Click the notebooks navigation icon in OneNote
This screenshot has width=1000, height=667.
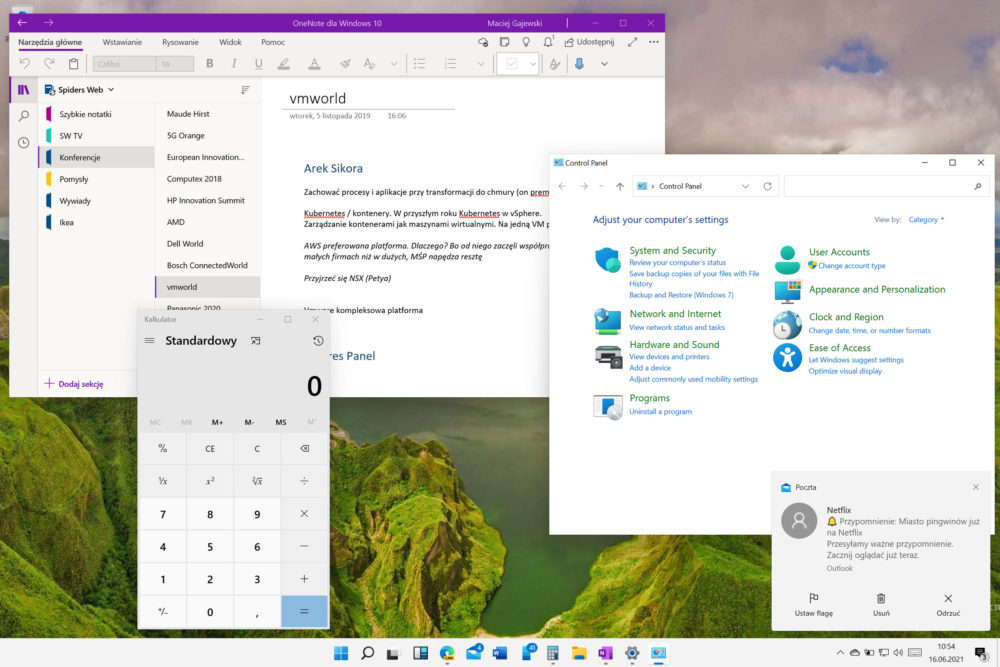24,90
